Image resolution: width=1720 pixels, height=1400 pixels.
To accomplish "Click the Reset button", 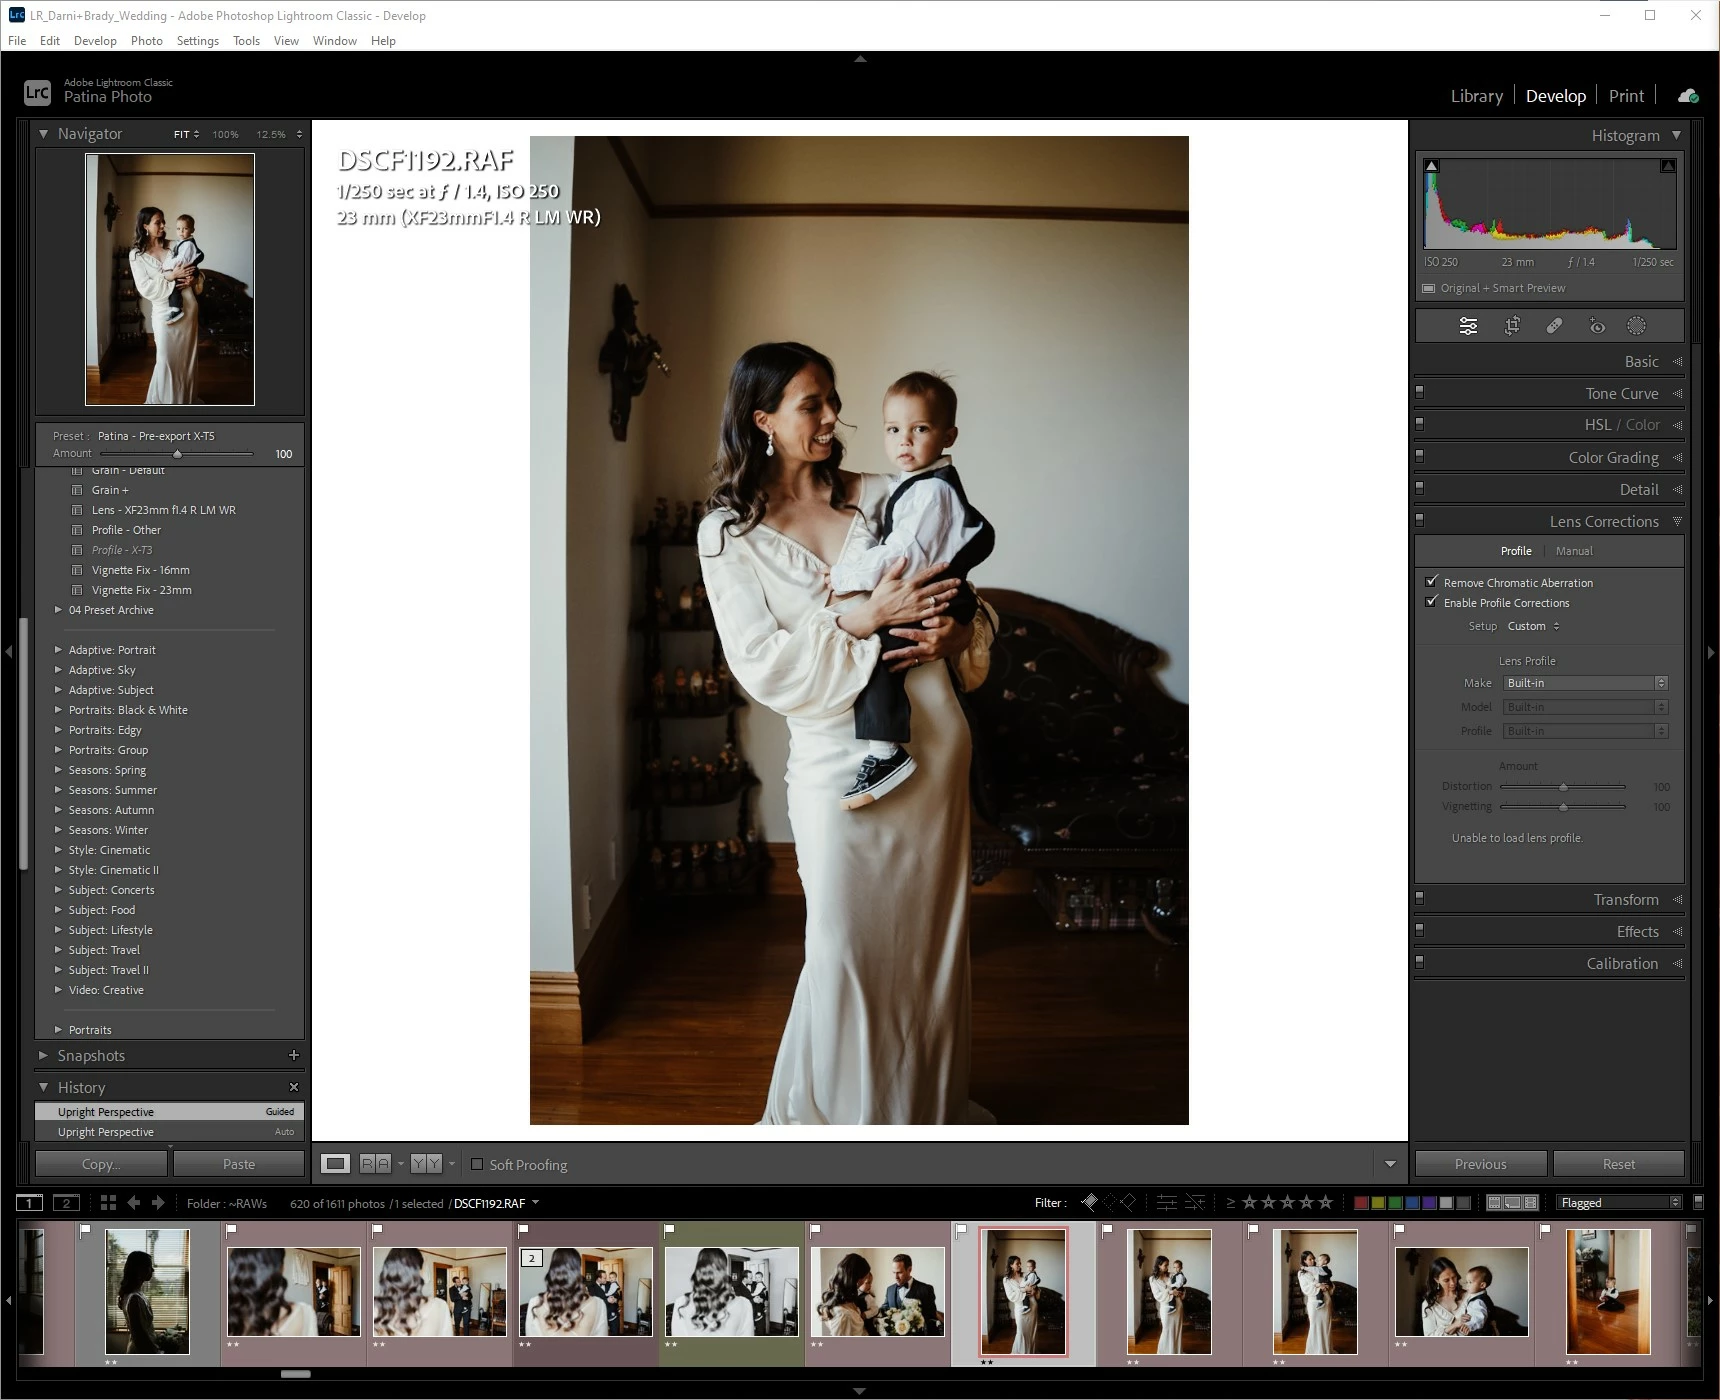I will 1619,1164.
